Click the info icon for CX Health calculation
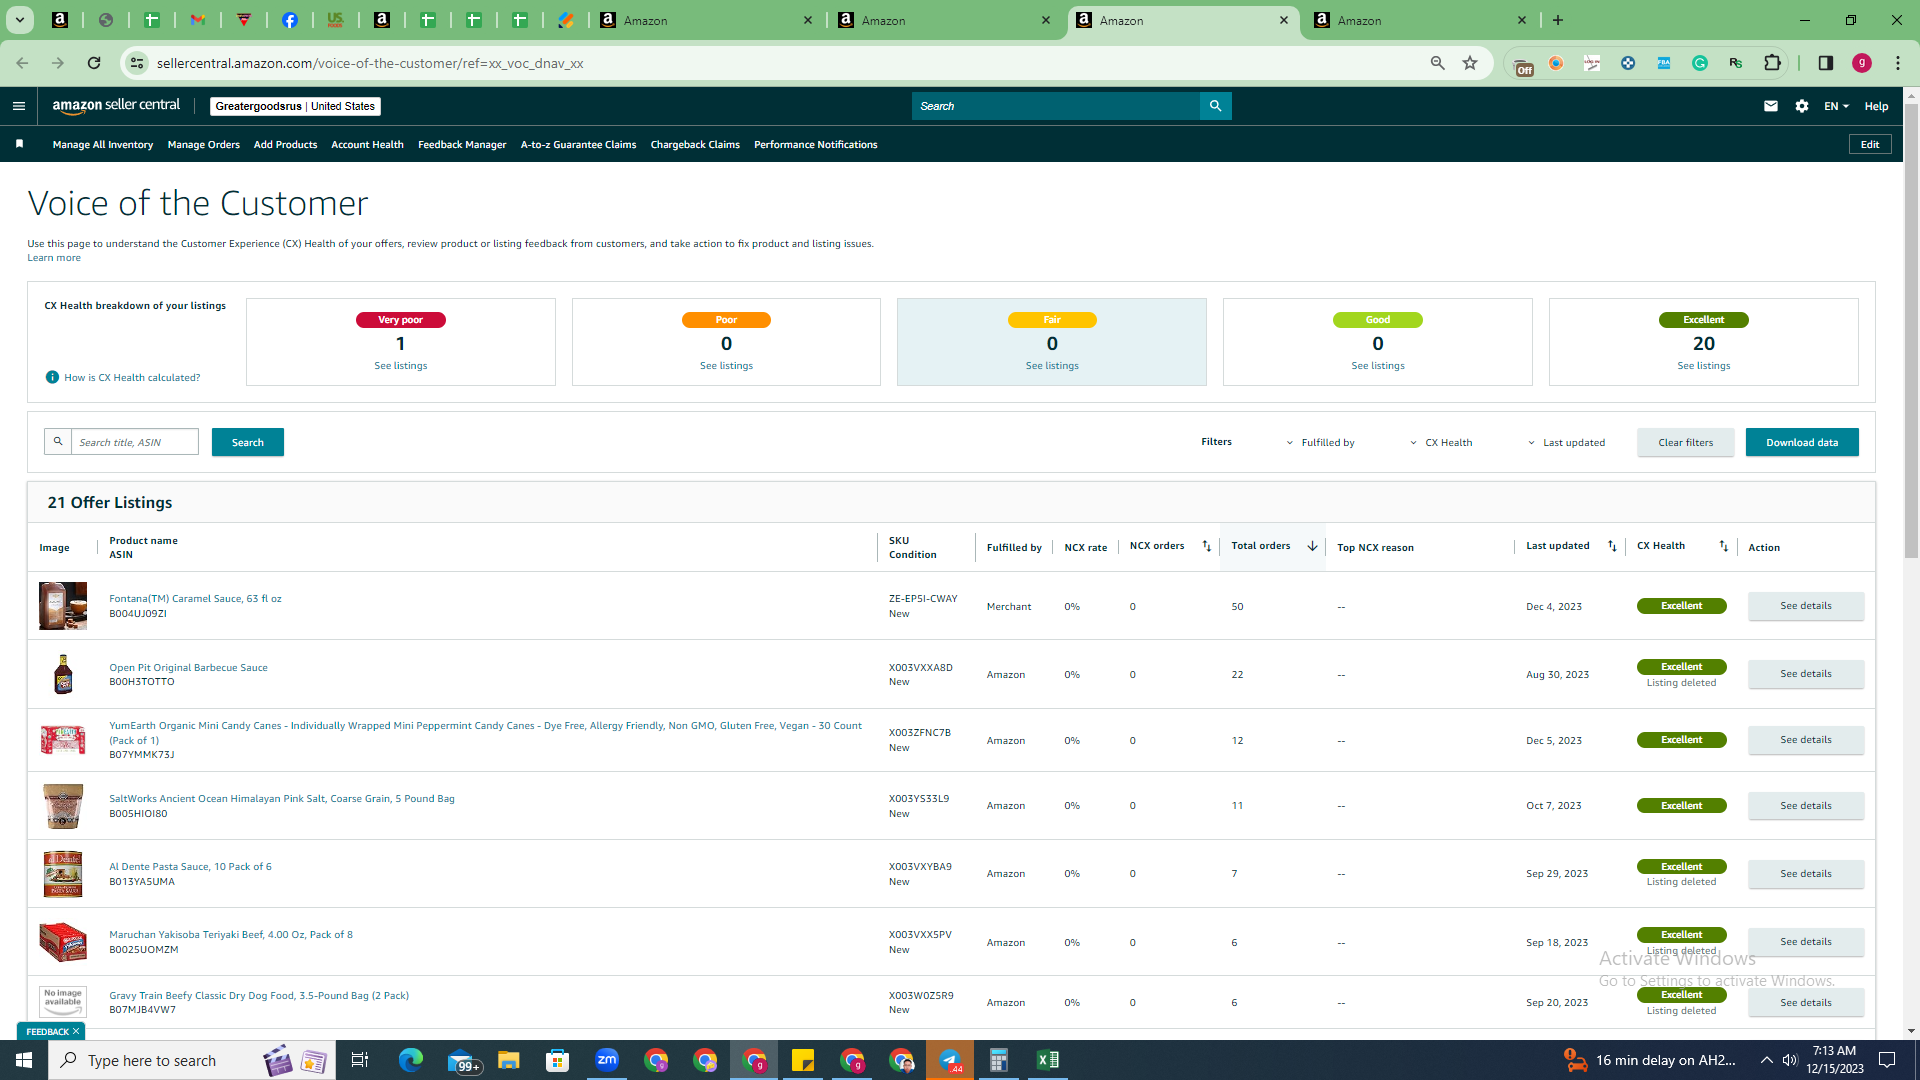1920x1080 pixels. [52, 377]
